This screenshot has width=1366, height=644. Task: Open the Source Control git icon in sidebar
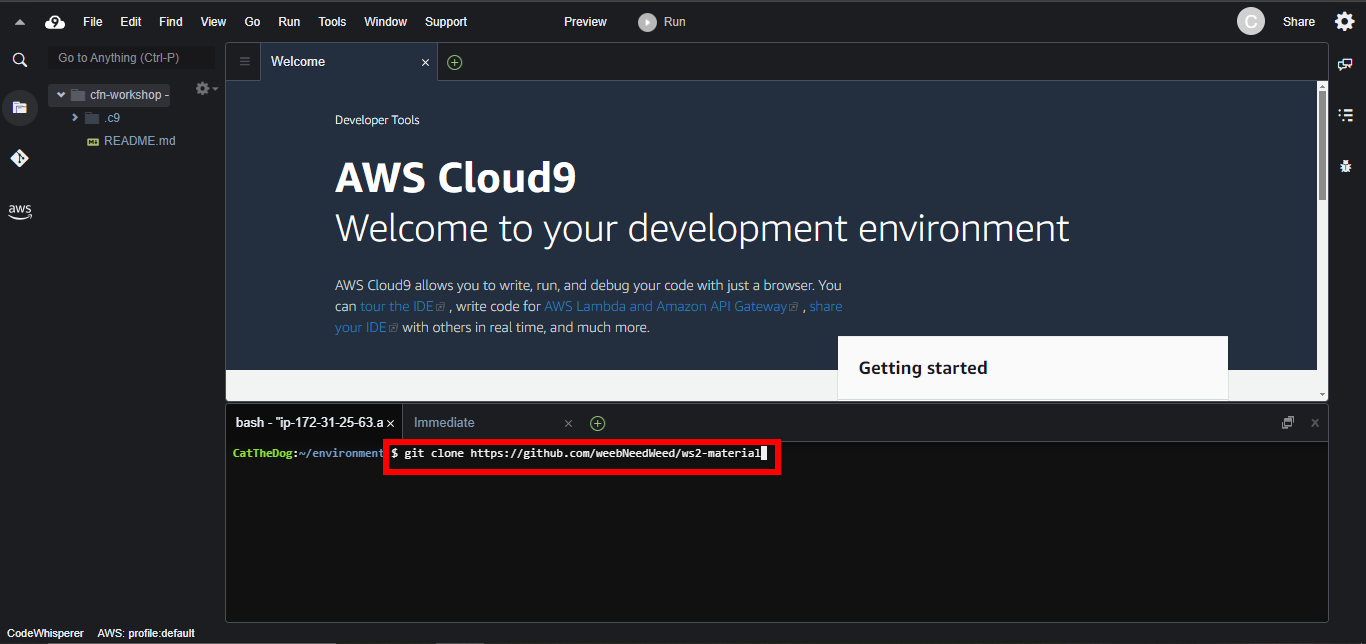pyautogui.click(x=19, y=158)
